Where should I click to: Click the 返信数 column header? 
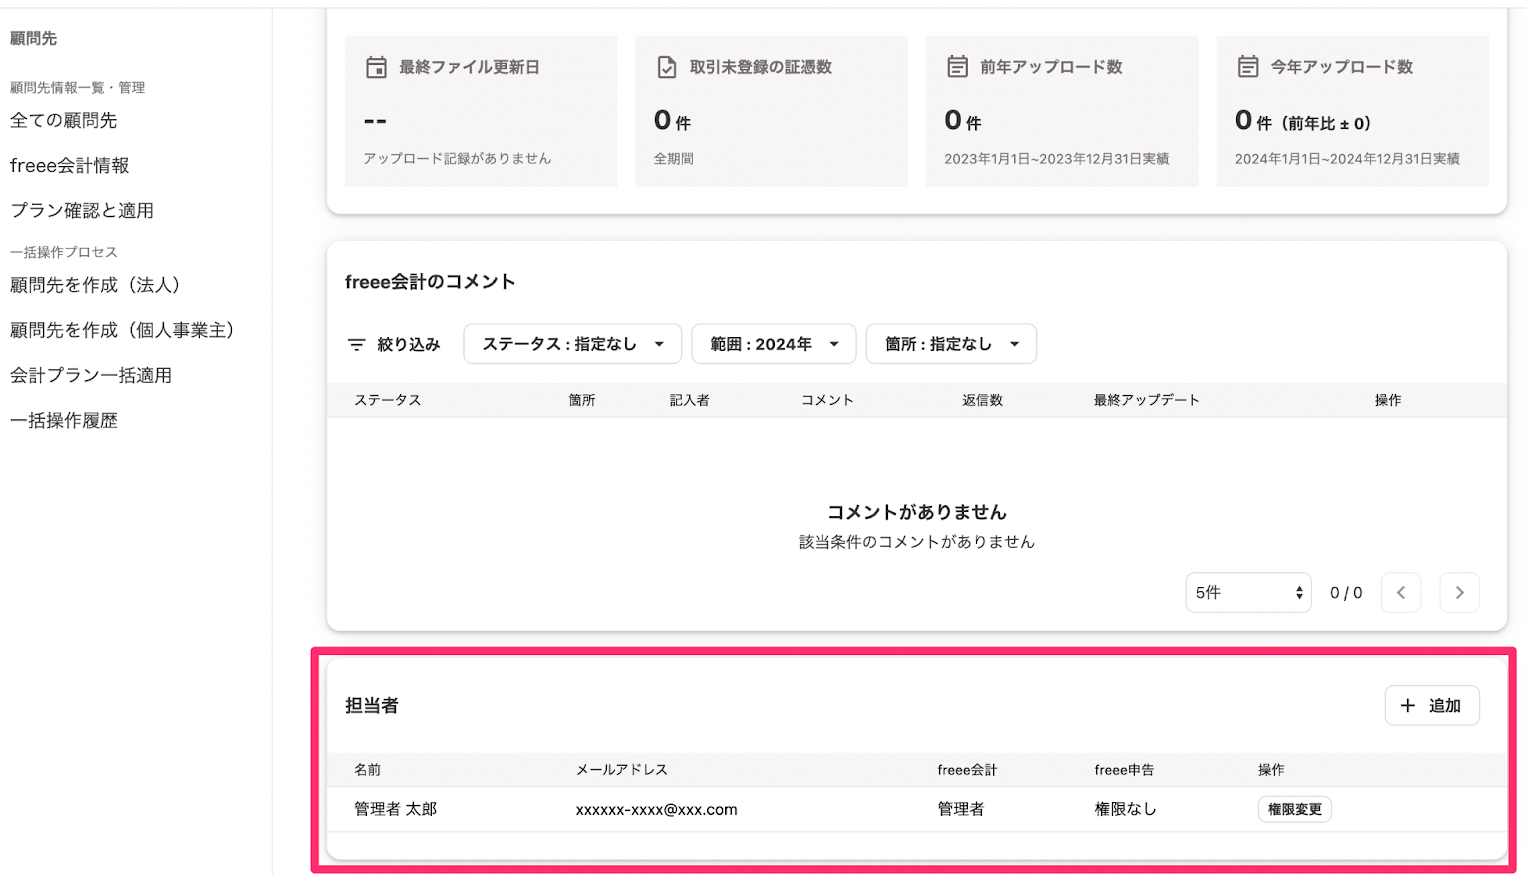pyautogui.click(x=982, y=400)
